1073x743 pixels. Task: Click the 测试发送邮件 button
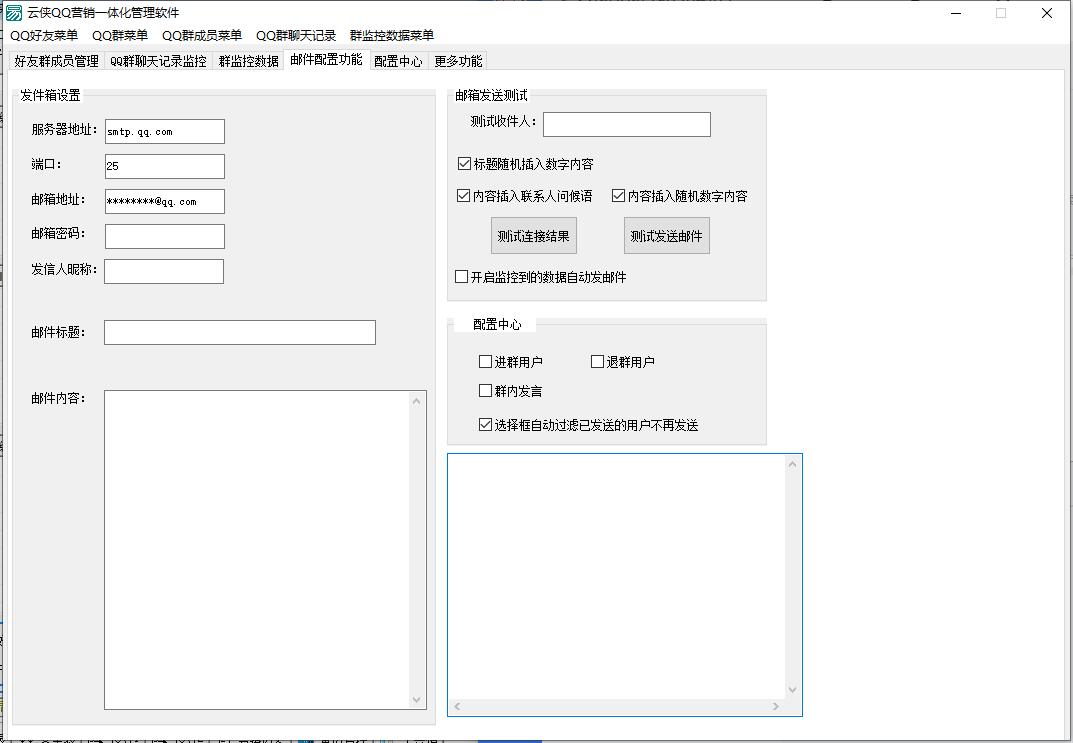click(667, 236)
